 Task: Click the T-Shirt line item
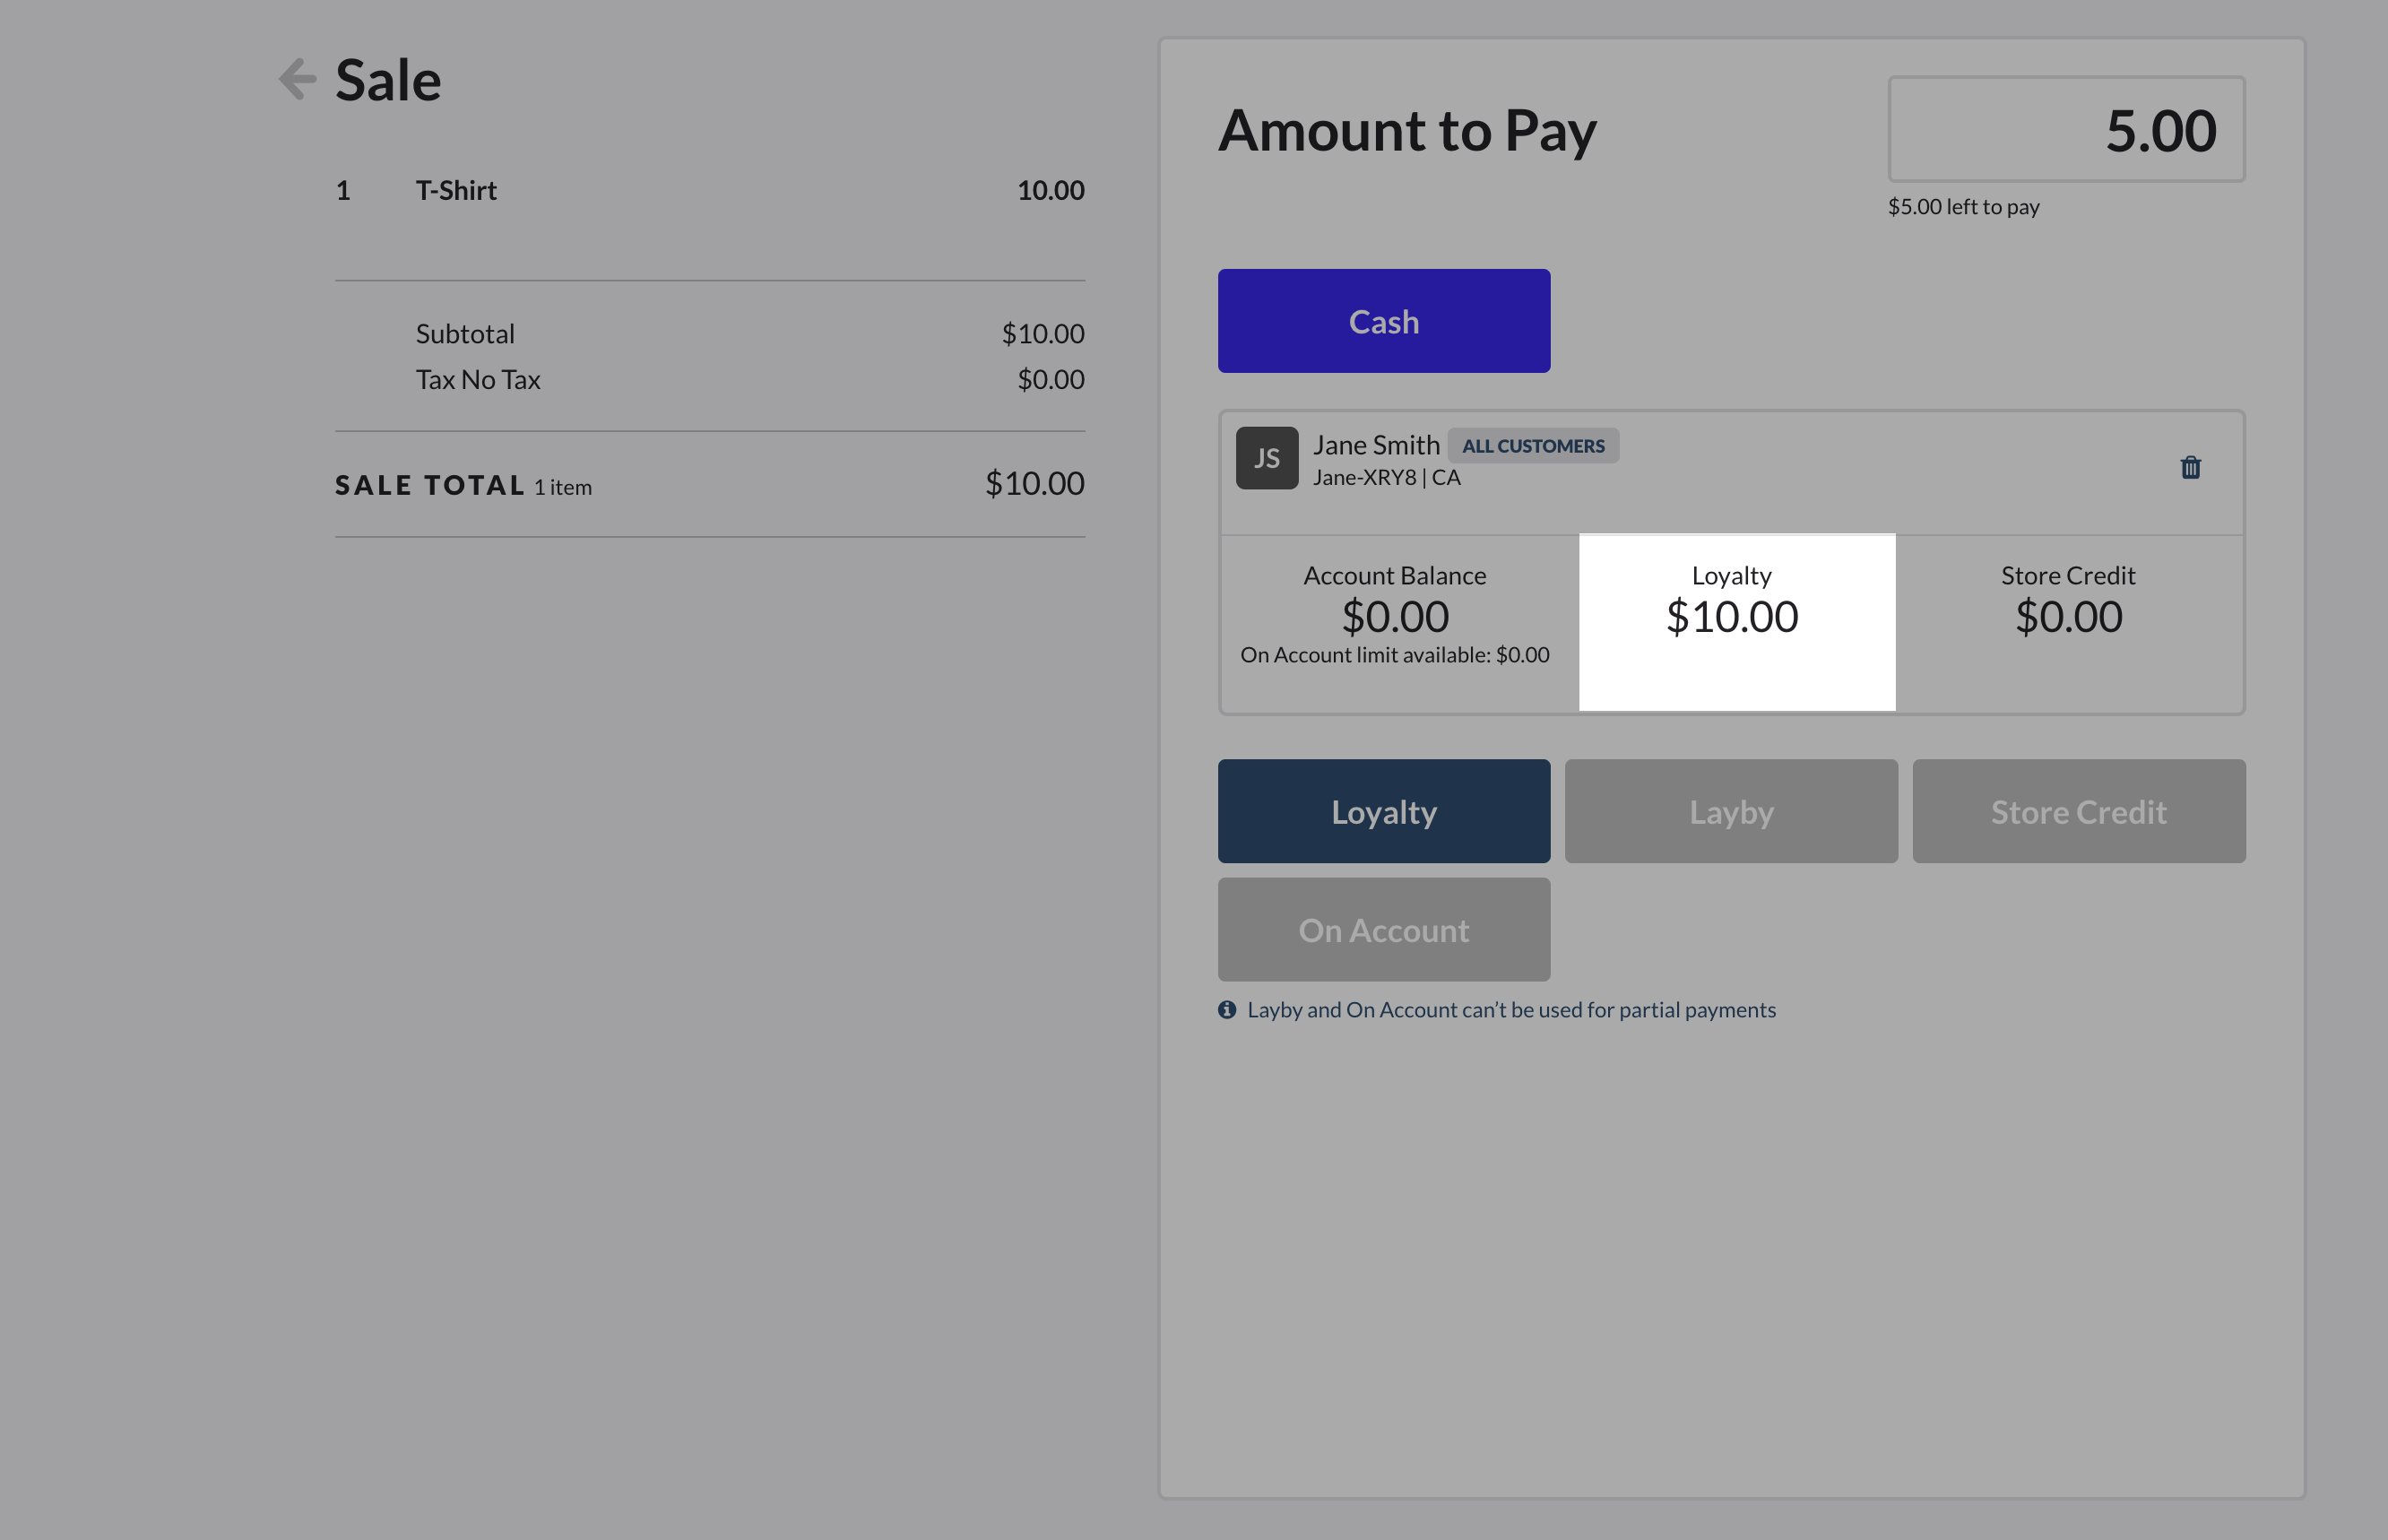456,191
